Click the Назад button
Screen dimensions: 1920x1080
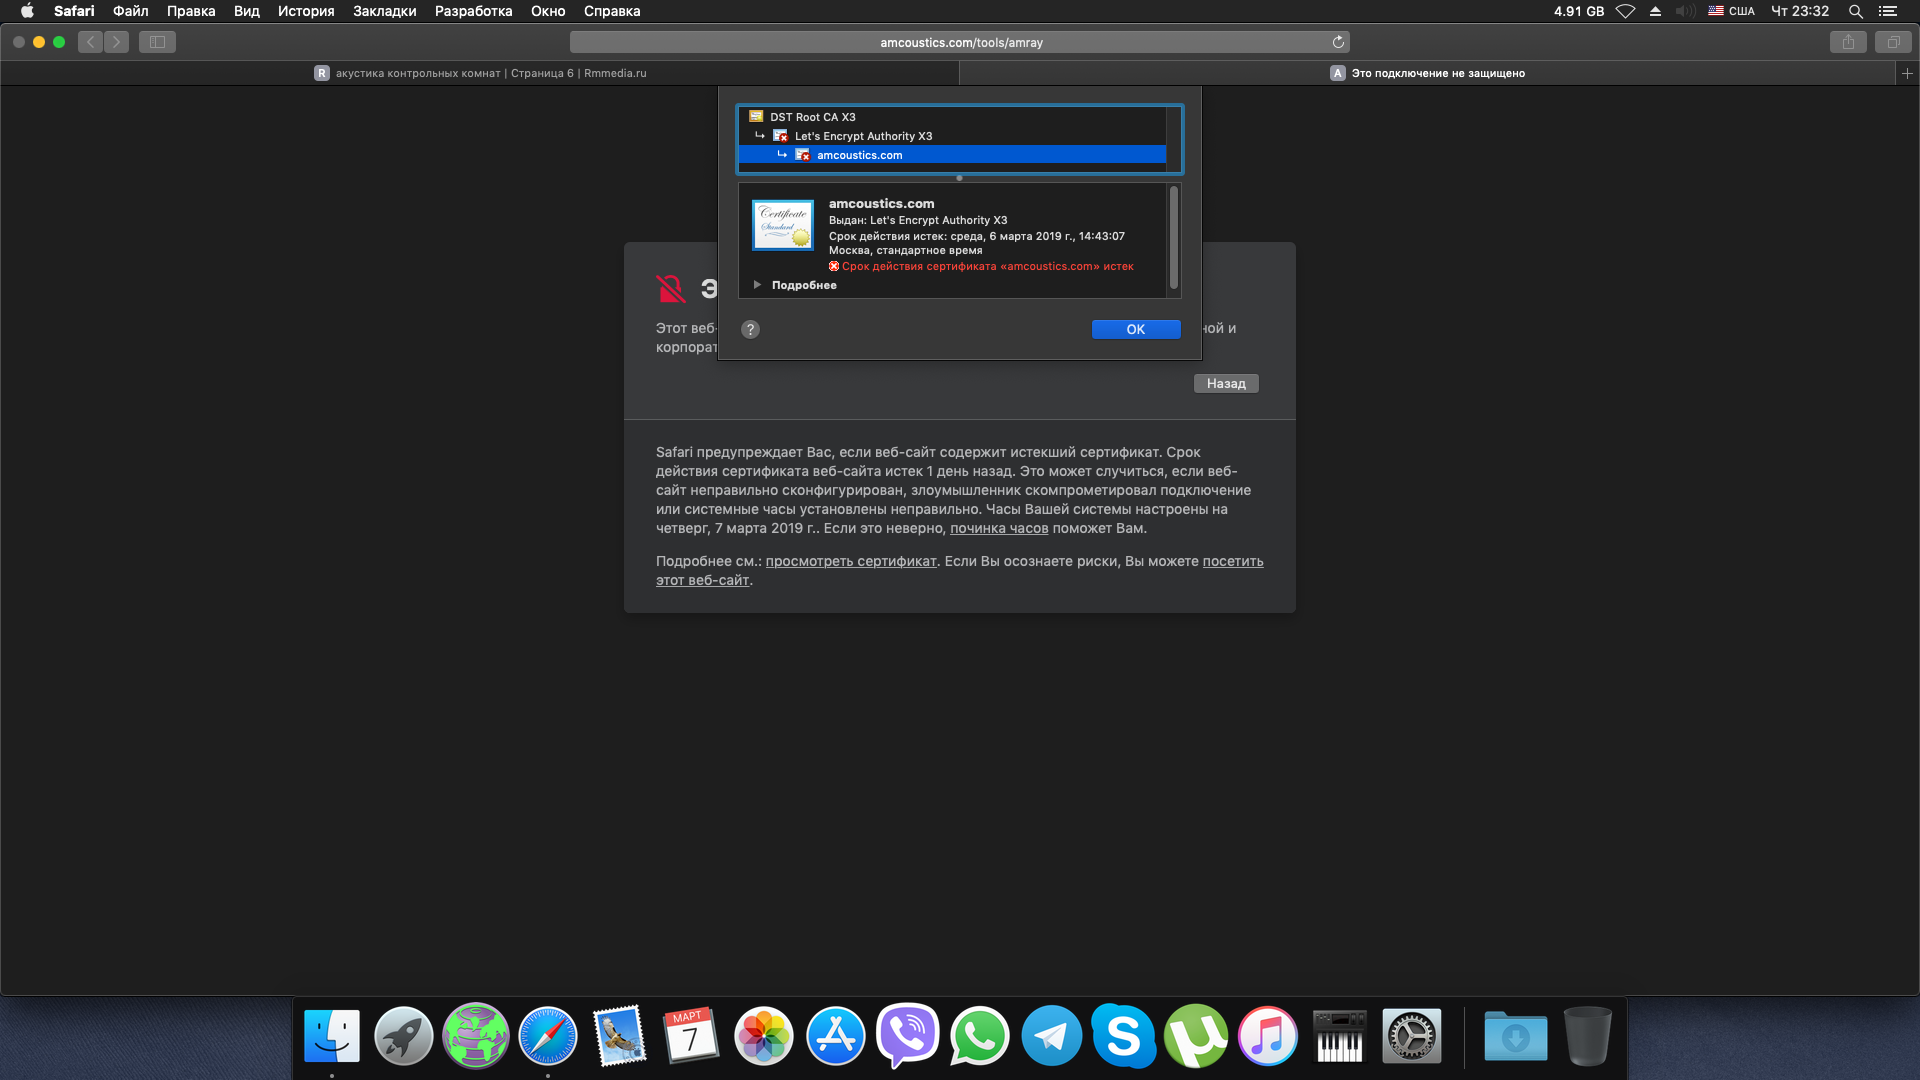pos(1225,384)
